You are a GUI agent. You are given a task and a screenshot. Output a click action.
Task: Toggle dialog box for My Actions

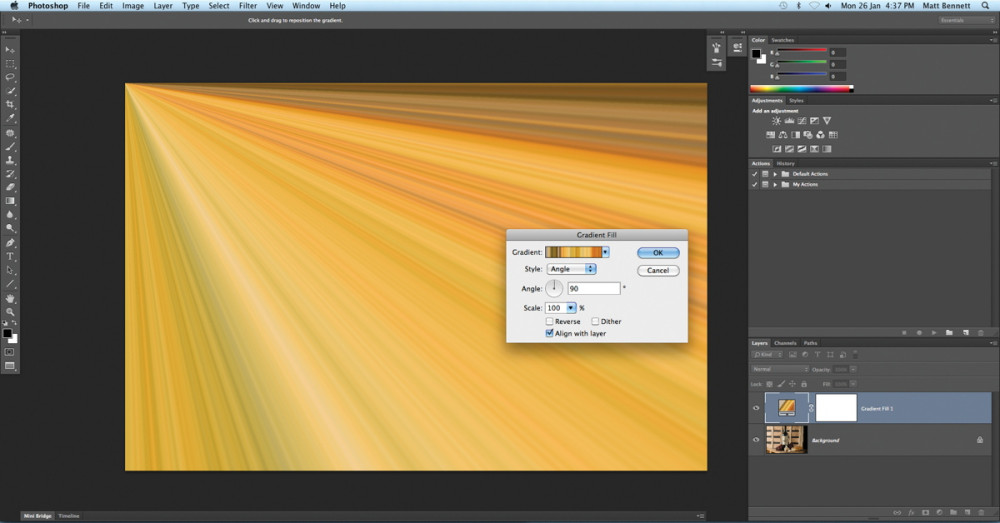pyautogui.click(x=765, y=184)
